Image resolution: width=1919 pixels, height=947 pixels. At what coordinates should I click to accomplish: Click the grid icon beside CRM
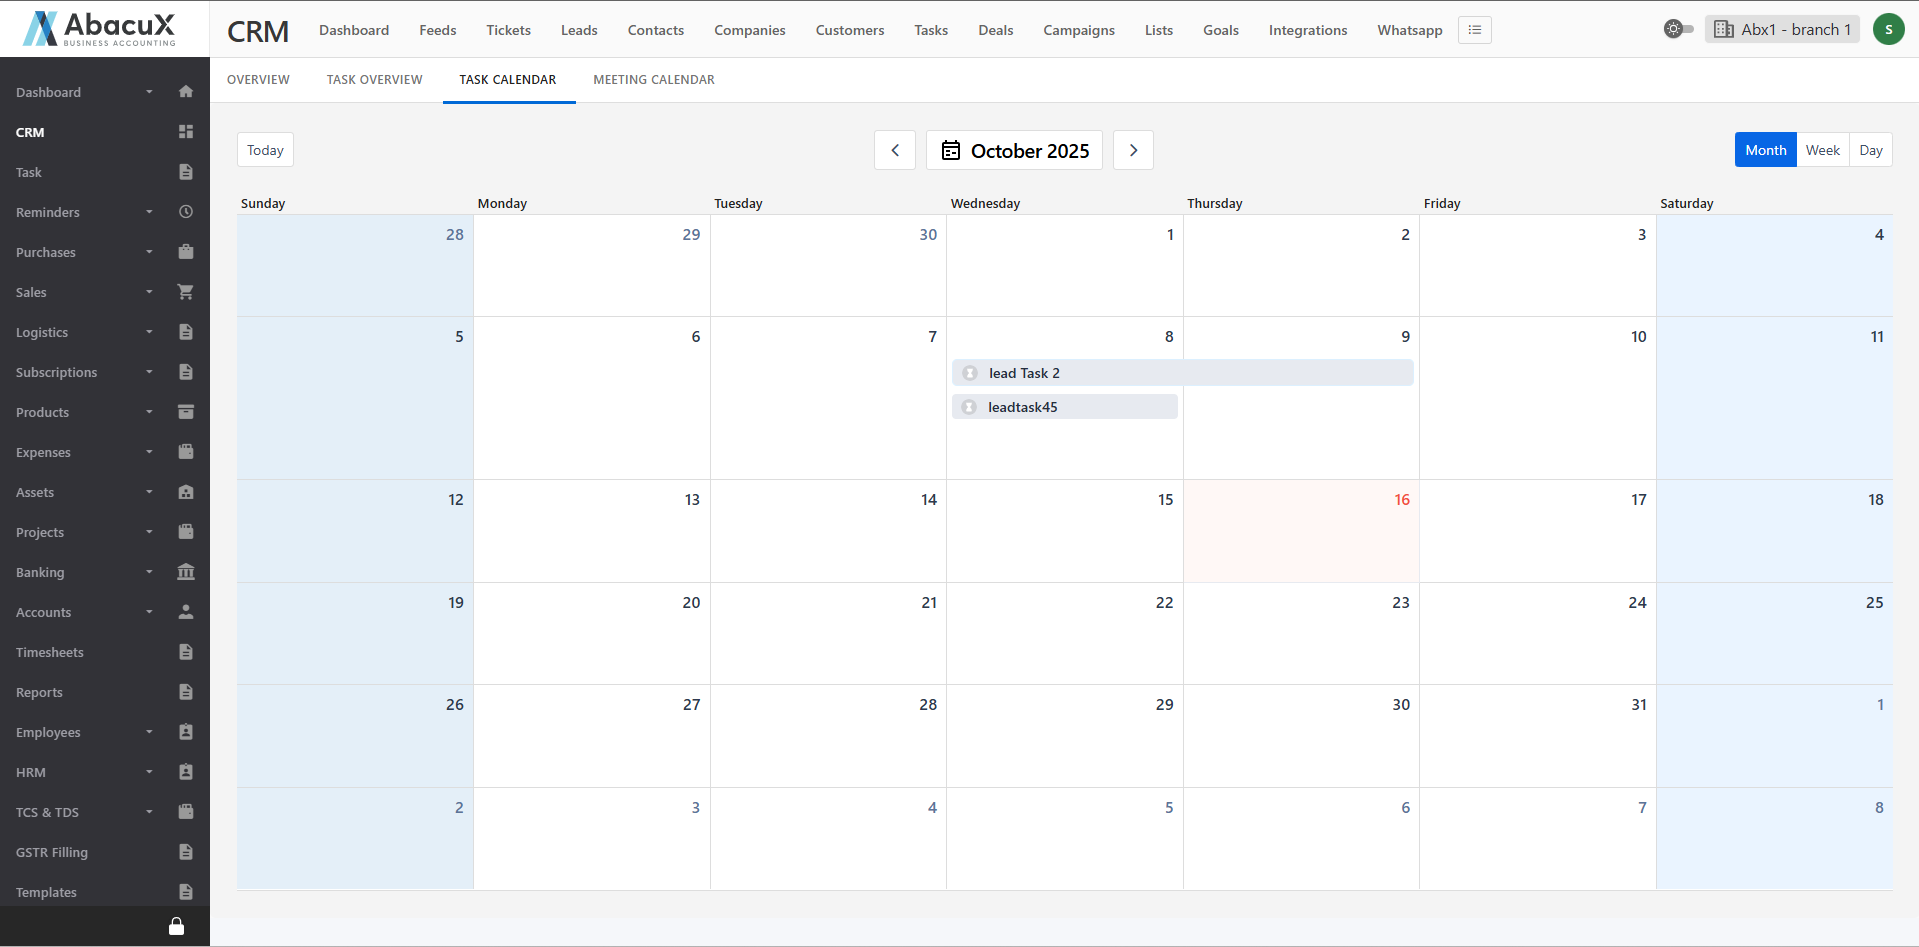(185, 132)
